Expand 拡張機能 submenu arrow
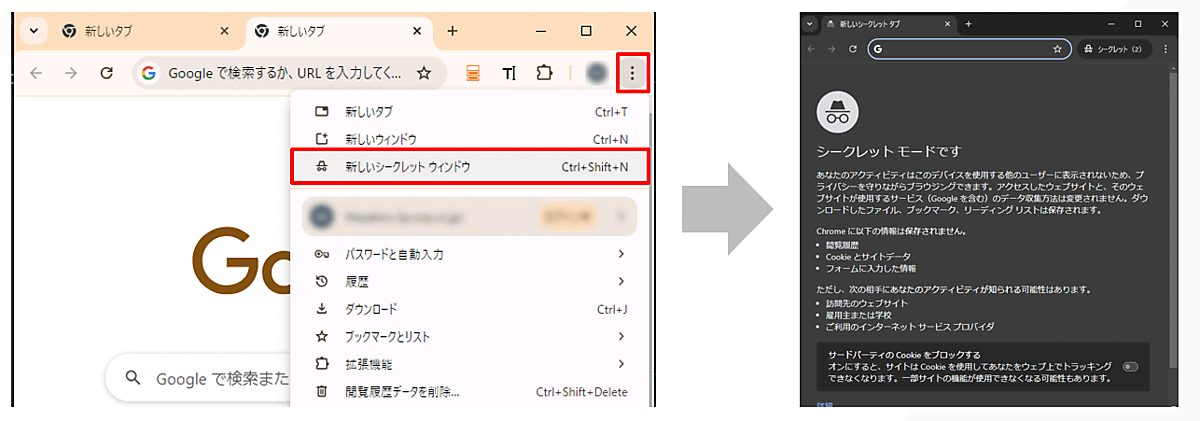 (x=621, y=363)
